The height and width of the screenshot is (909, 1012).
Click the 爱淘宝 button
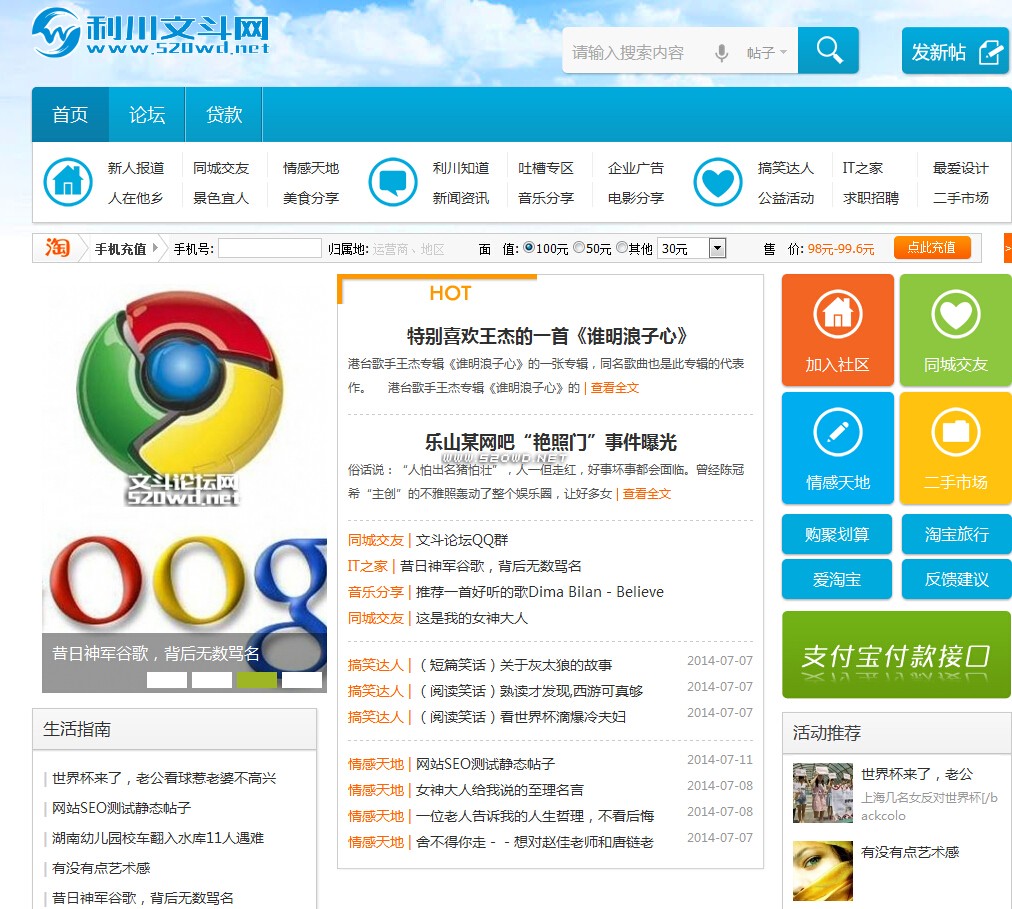coord(837,579)
